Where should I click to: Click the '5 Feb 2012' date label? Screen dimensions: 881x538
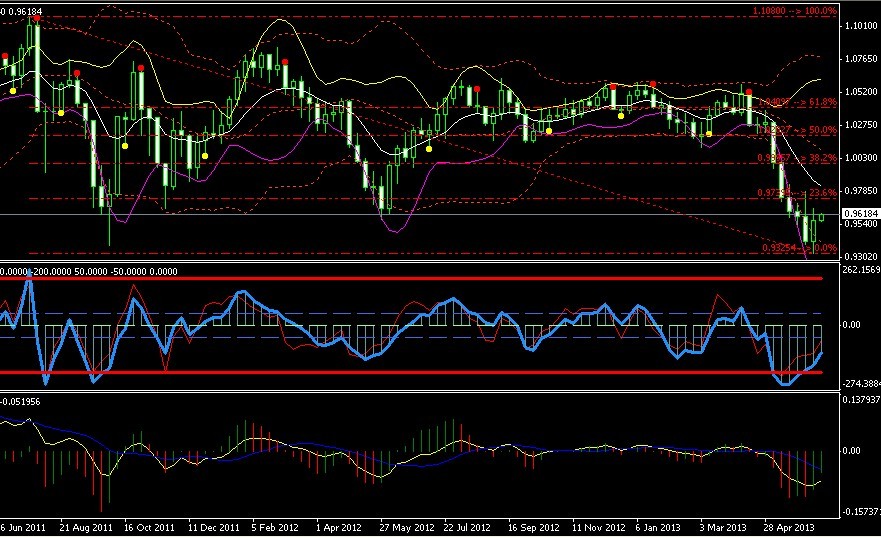point(275,527)
